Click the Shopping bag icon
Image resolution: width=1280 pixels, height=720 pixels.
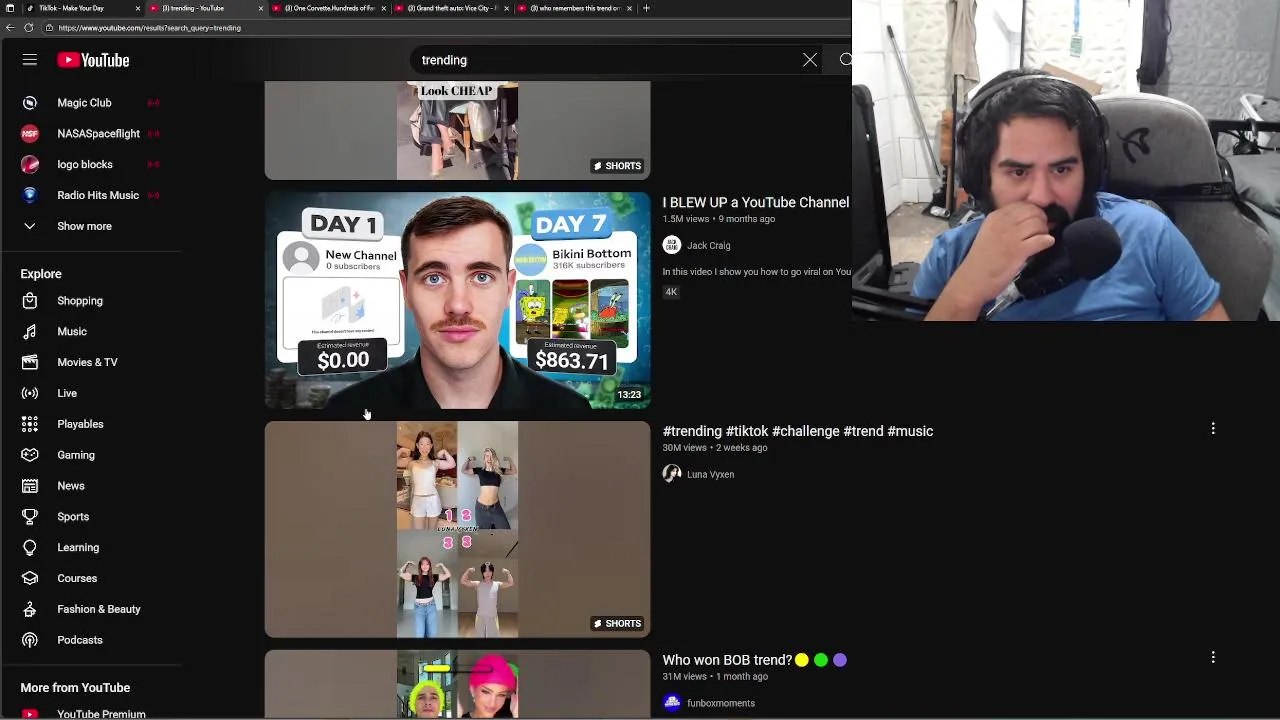(30, 301)
